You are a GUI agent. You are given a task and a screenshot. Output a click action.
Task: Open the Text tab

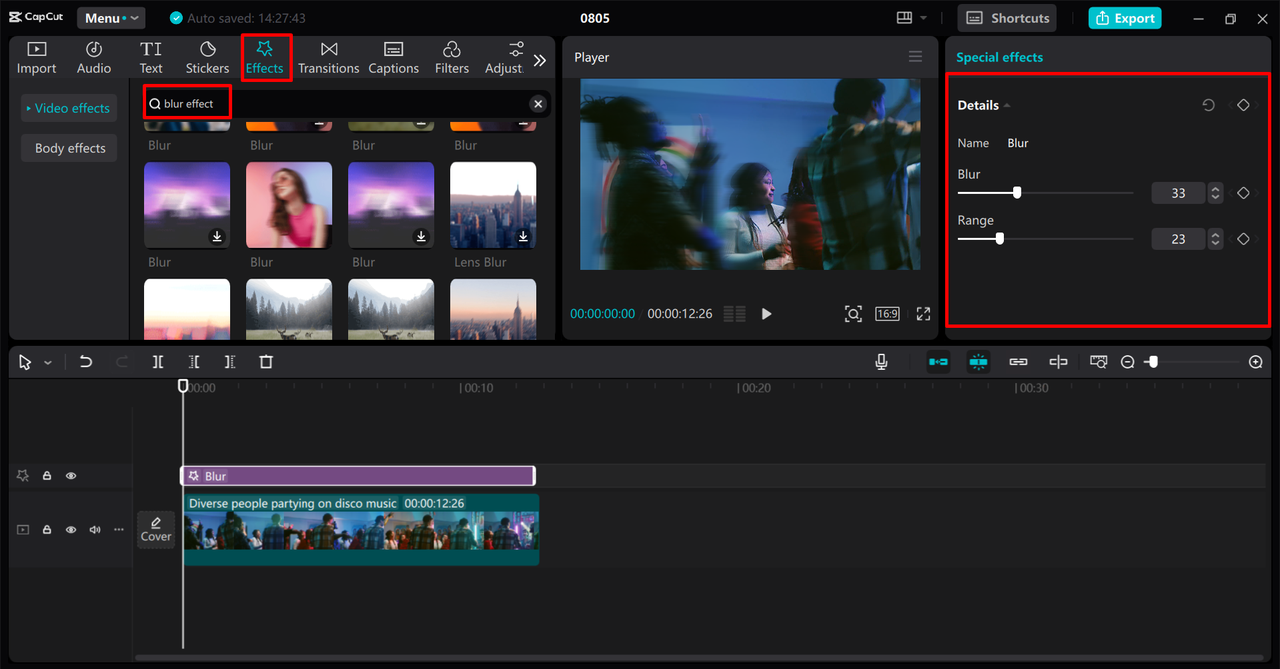pyautogui.click(x=151, y=58)
